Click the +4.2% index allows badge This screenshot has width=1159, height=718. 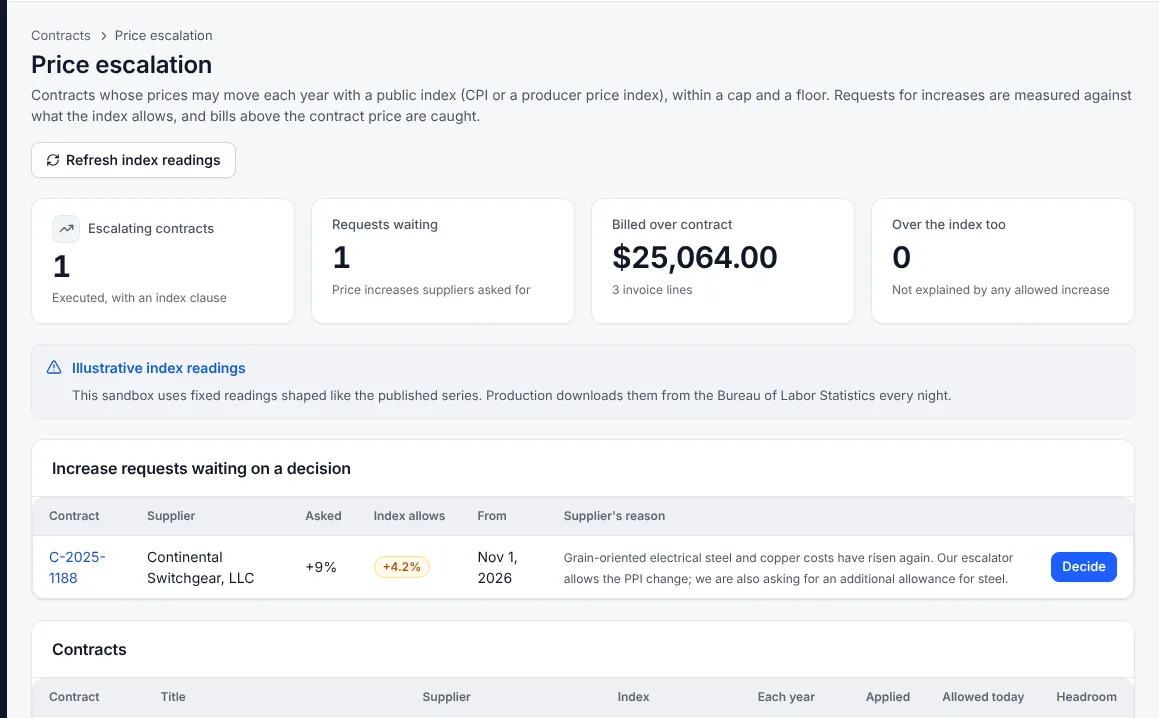pyautogui.click(x=401, y=567)
